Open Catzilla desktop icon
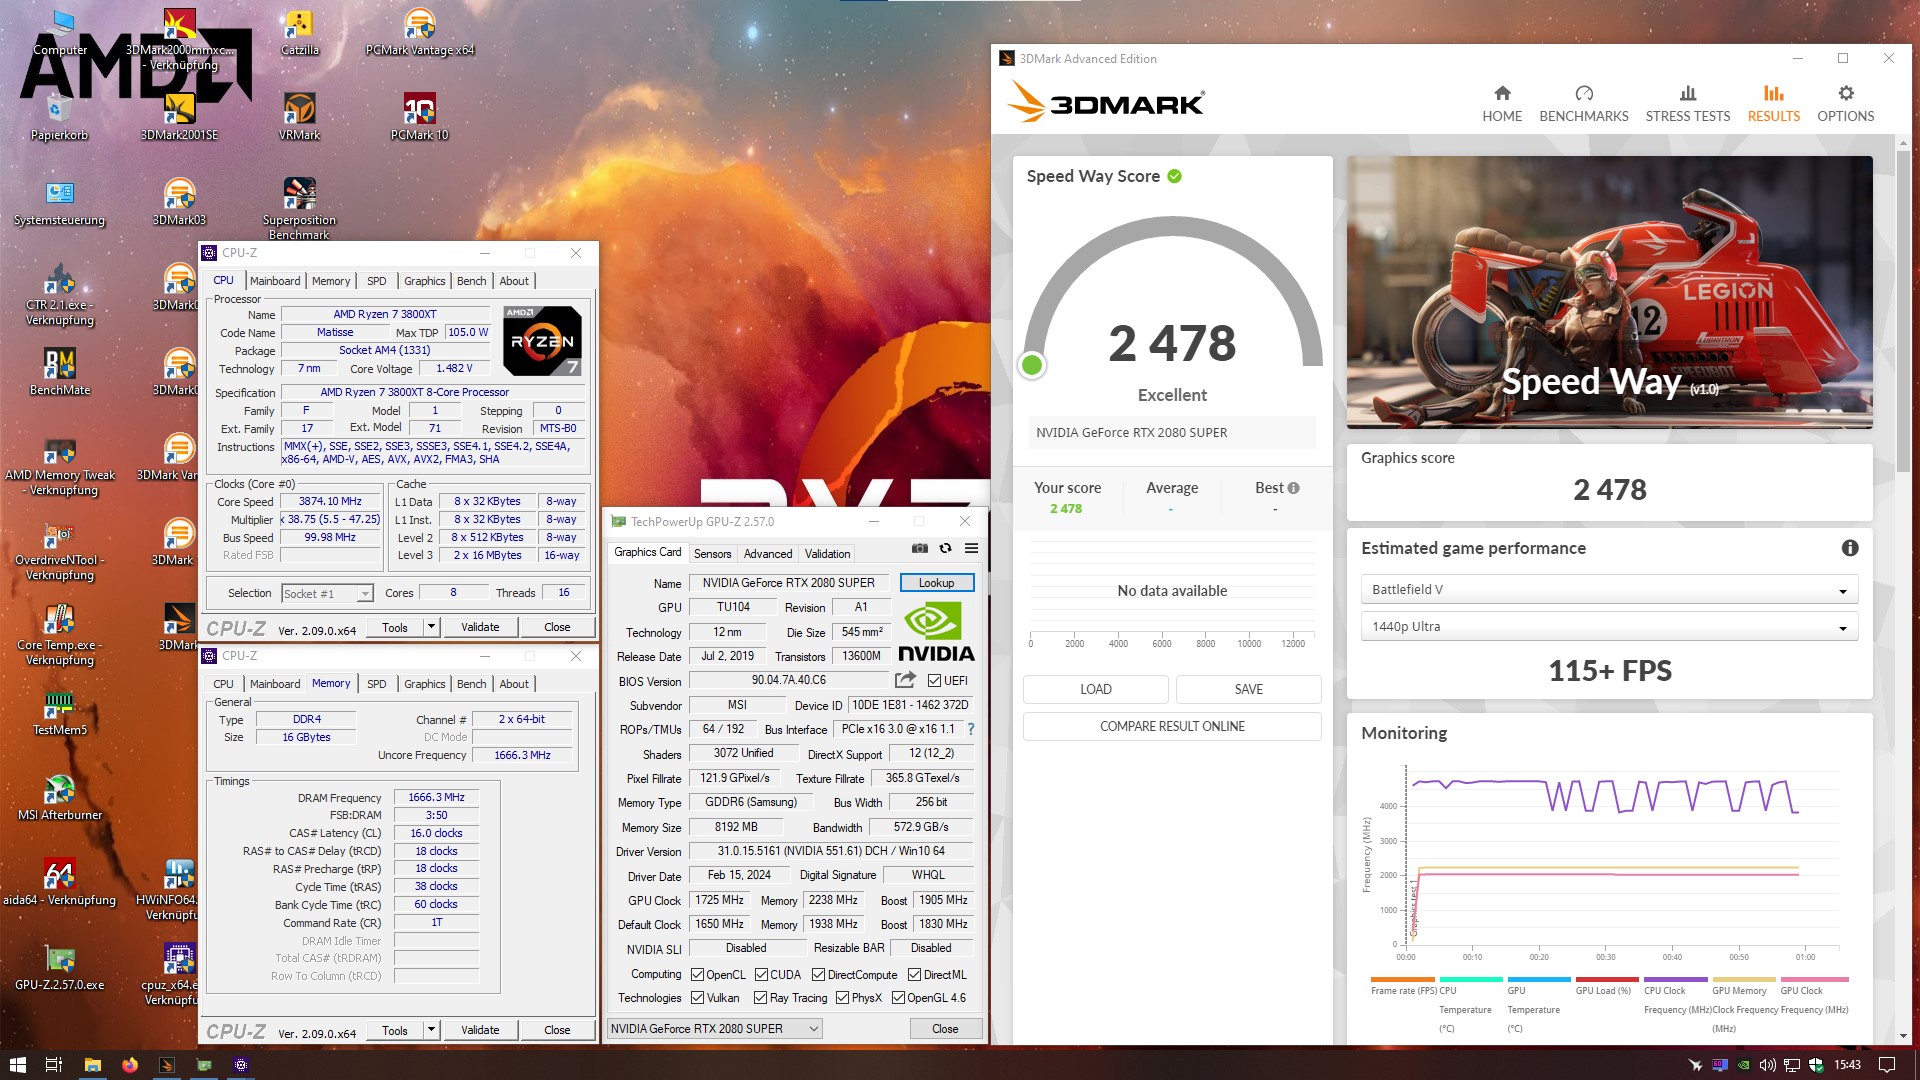 point(299,32)
